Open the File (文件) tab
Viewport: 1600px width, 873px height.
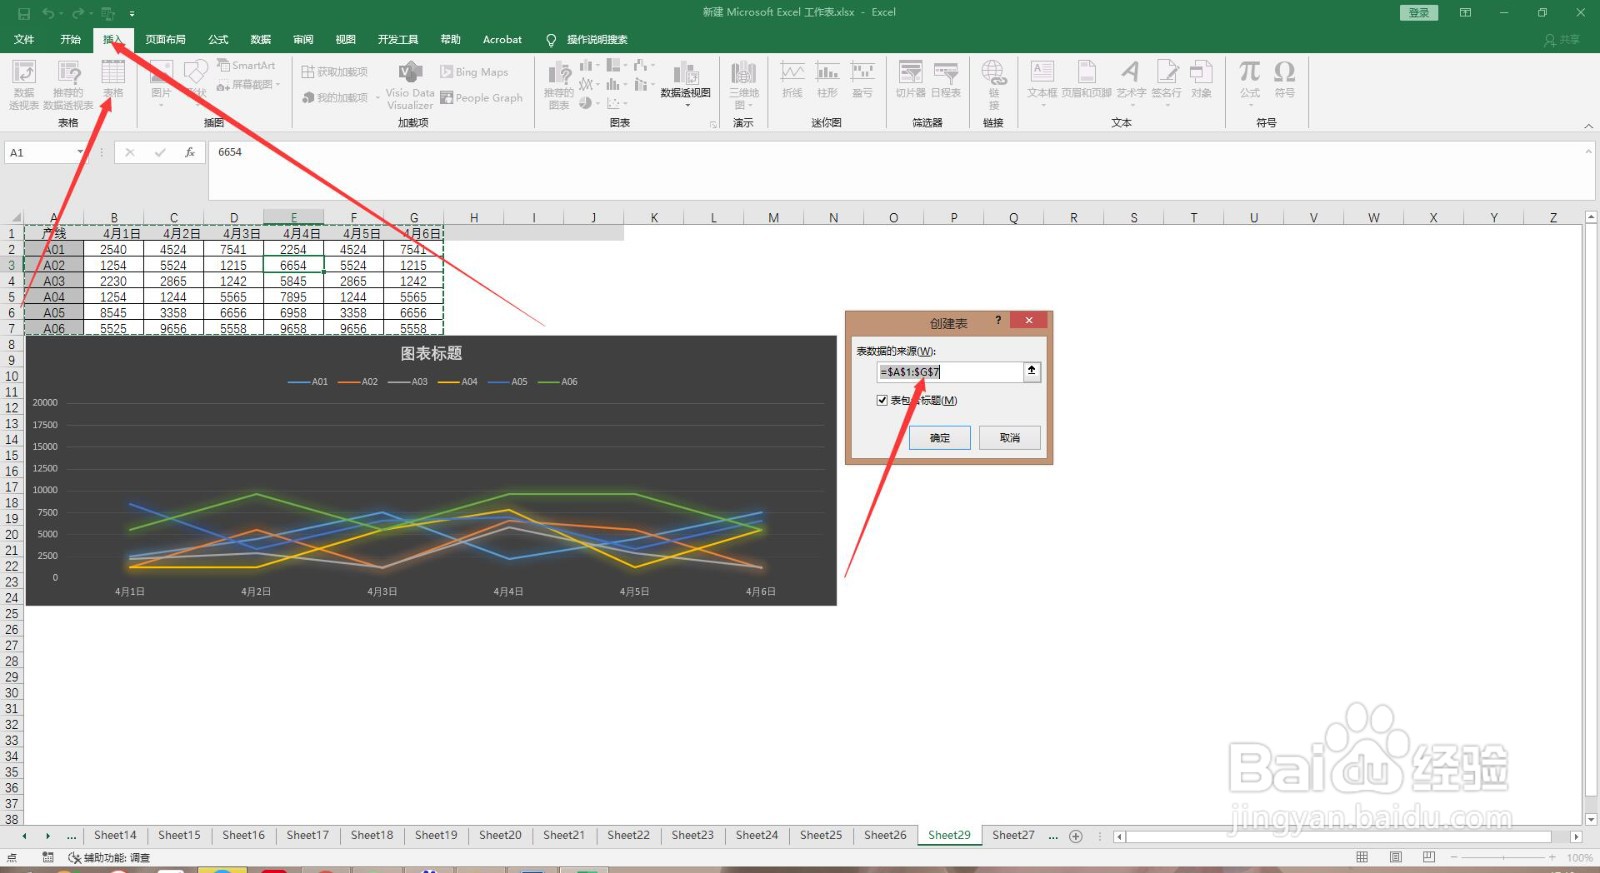tap(24, 40)
